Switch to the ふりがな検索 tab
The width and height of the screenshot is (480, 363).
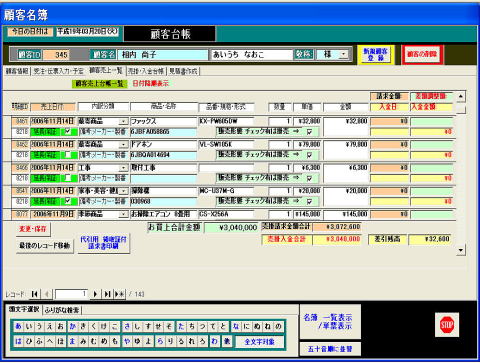point(62,310)
